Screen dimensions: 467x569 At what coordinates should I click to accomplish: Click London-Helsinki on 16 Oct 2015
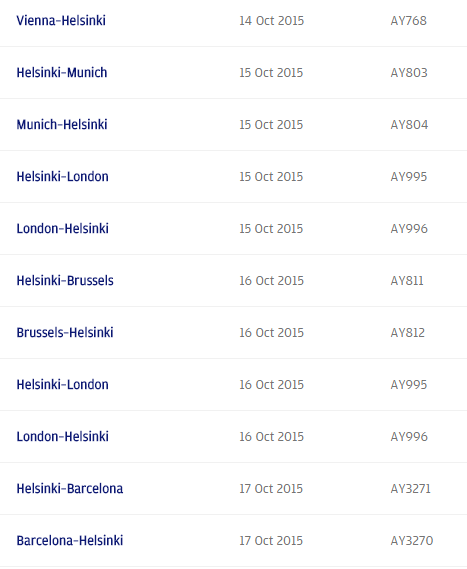(x=62, y=437)
